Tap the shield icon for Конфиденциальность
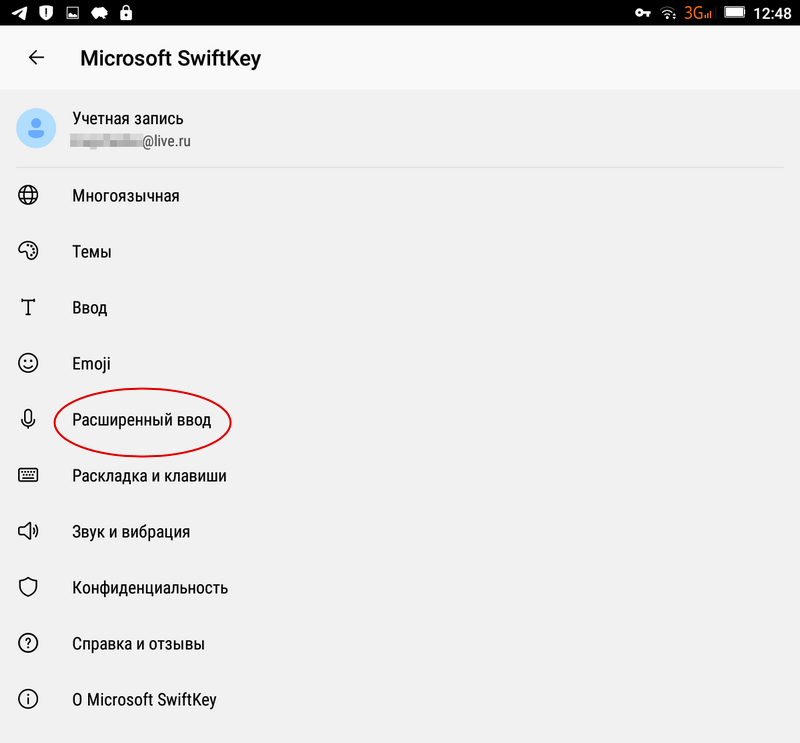 (28, 587)
